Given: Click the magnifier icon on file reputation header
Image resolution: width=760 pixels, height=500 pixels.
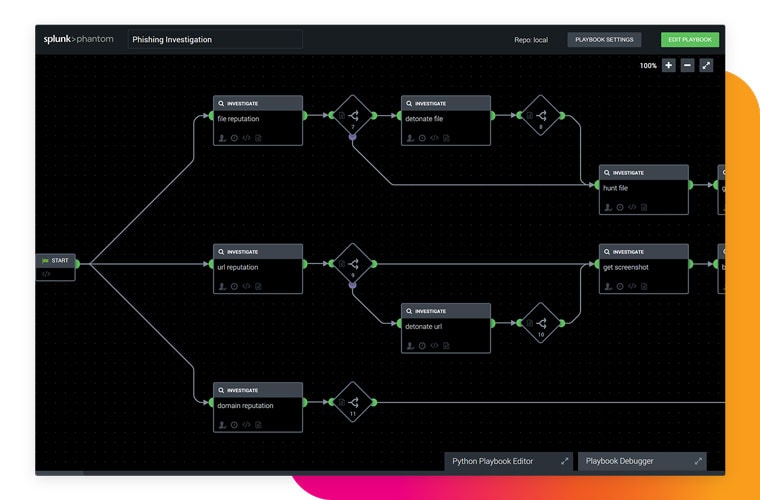Looking at the screenshot, I should click(x=221, y=103).
